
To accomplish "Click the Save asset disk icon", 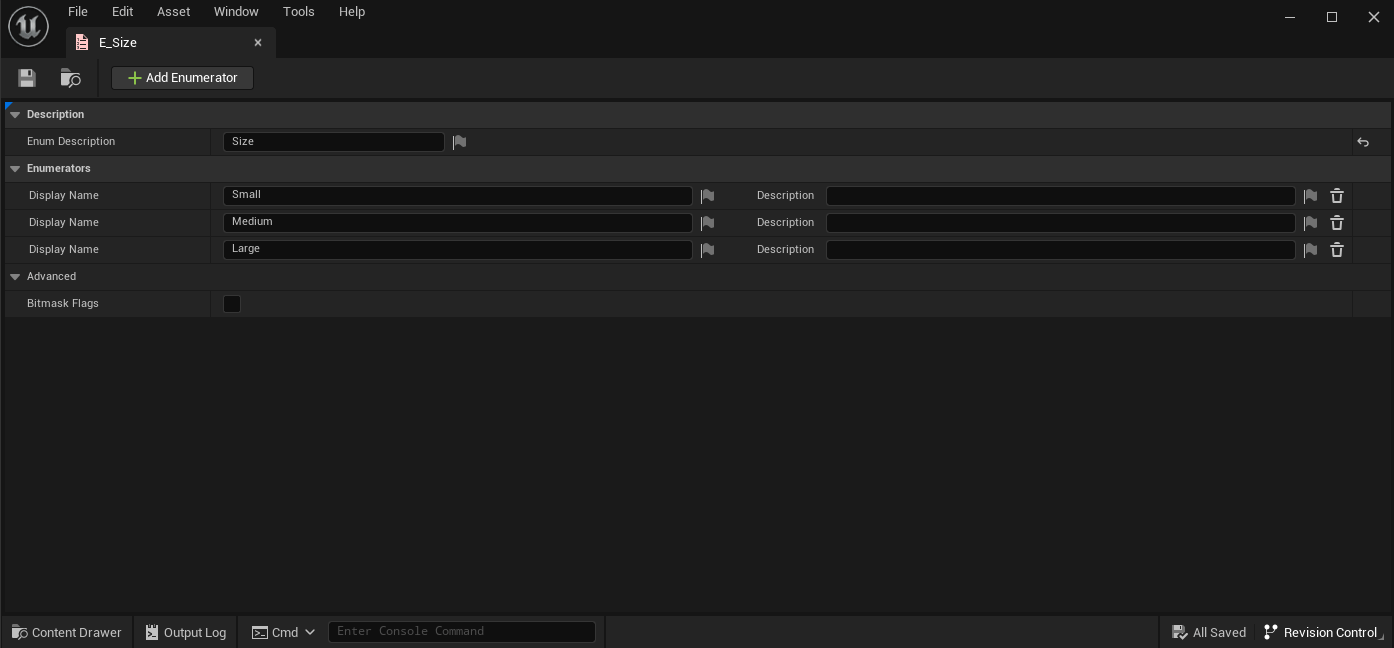I will click(27, 78).
